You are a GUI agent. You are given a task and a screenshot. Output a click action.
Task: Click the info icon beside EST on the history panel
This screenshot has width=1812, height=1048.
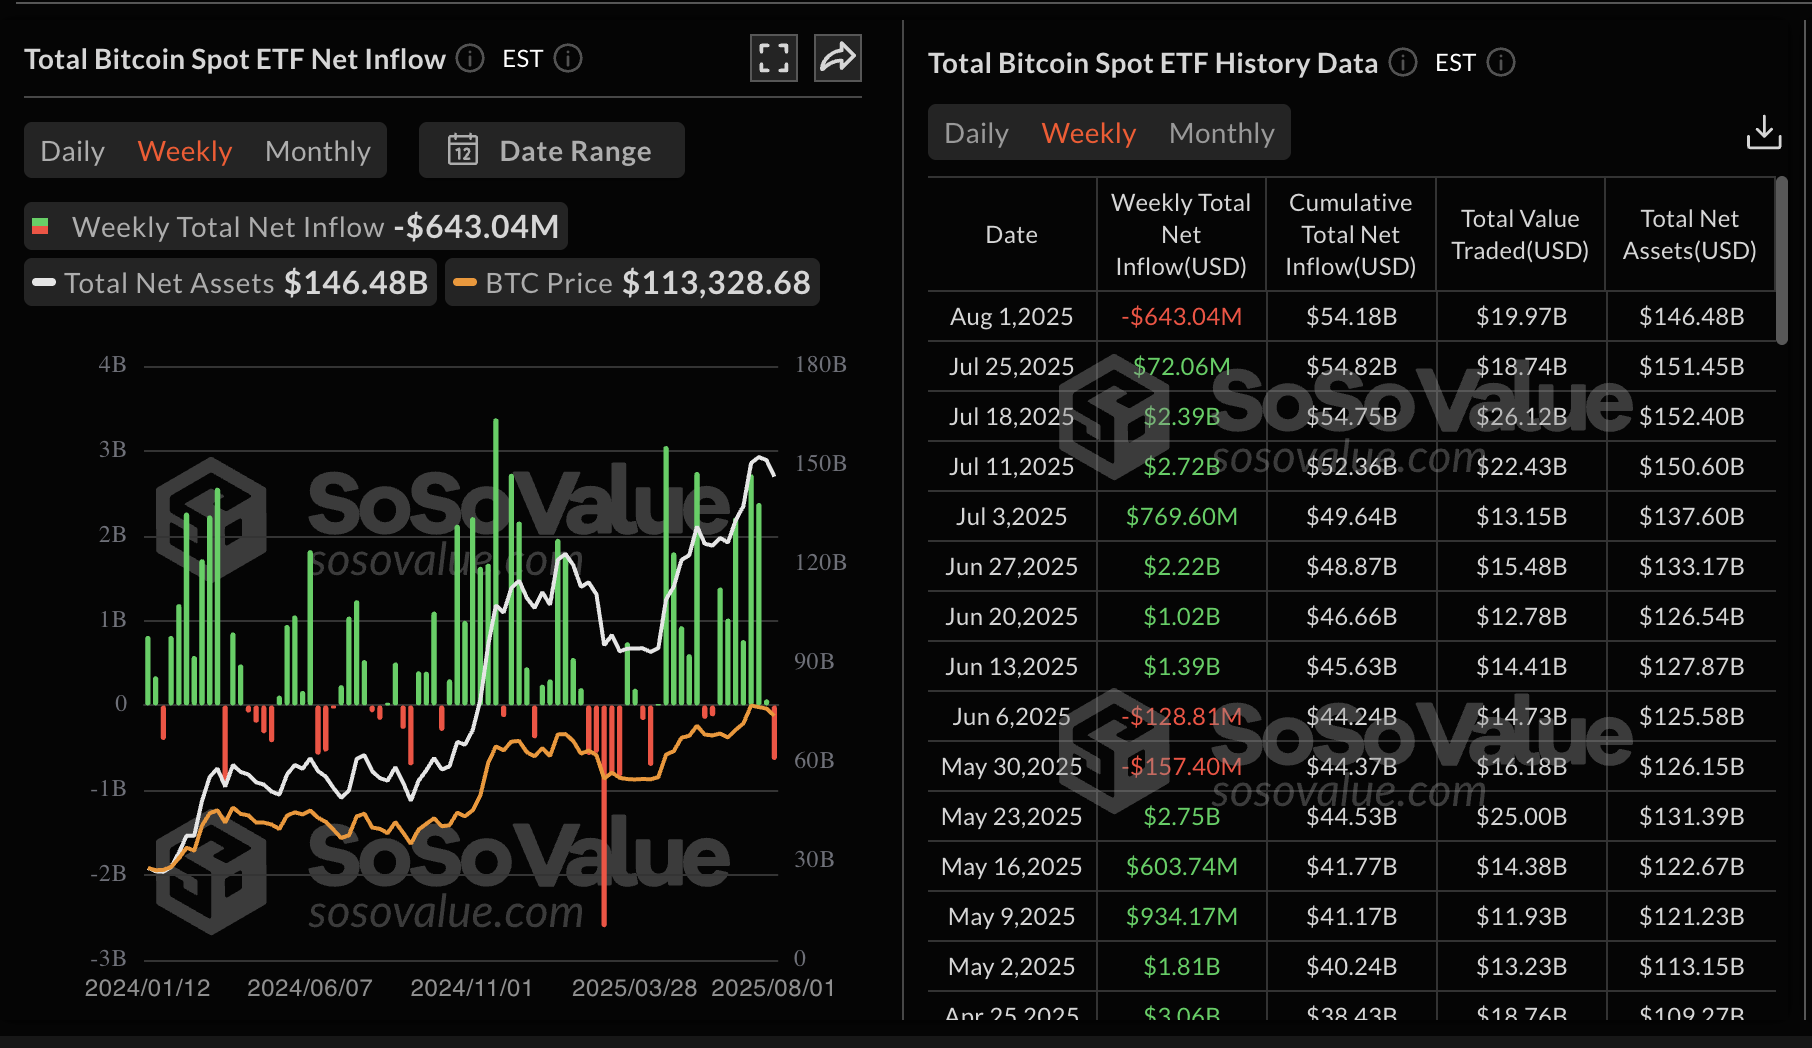point(1500,63)
